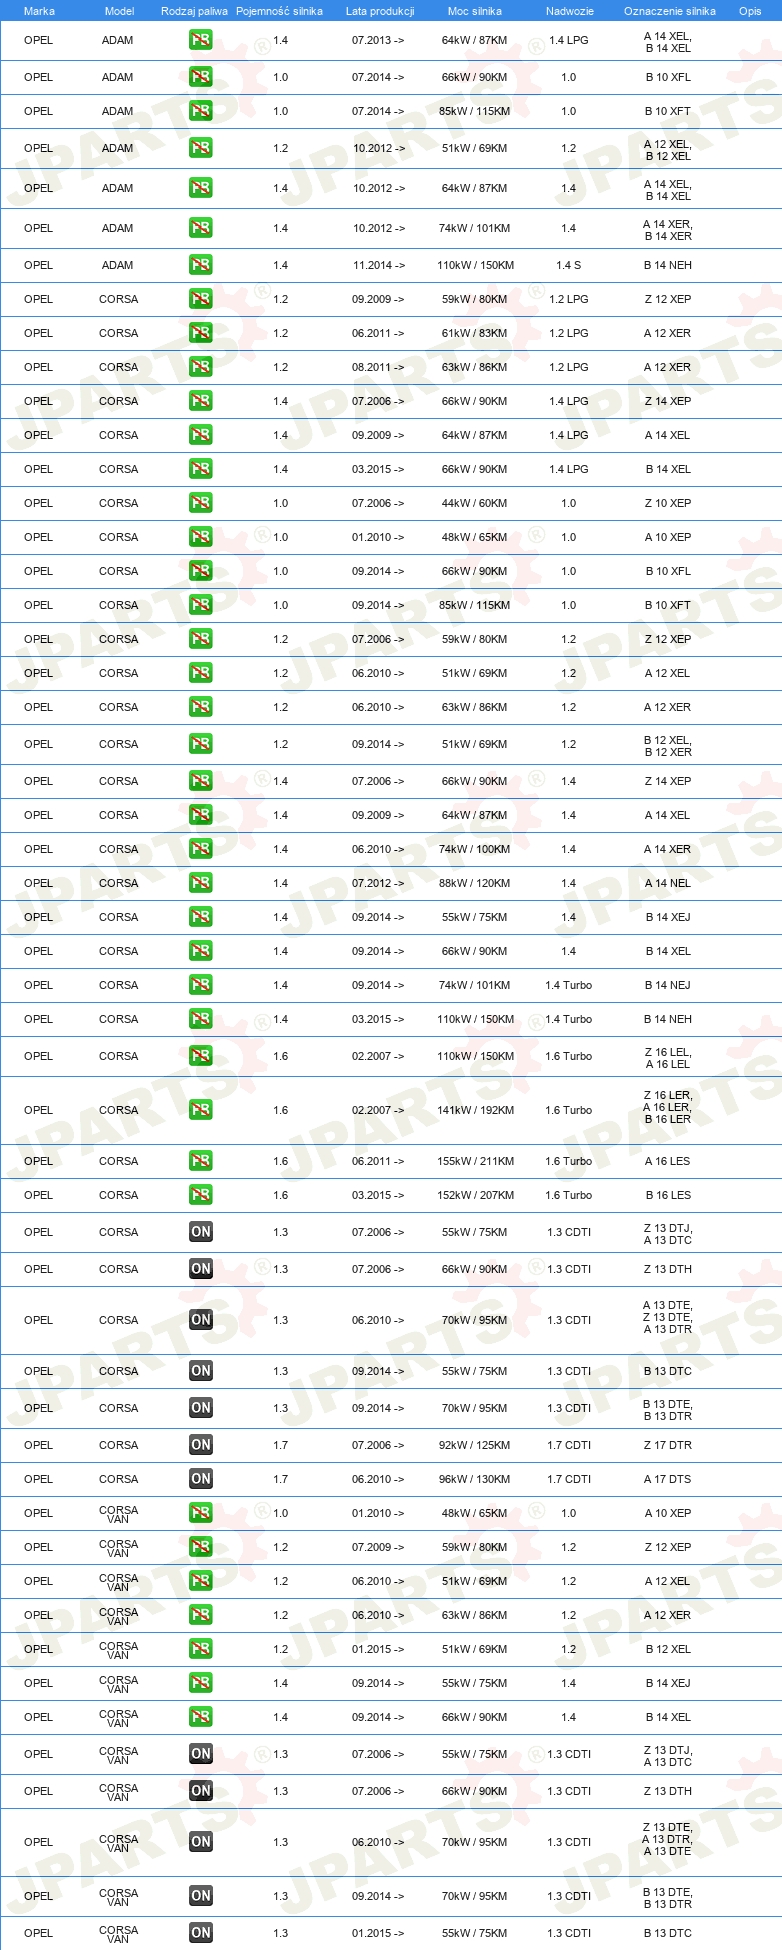
Task: Click the Marka column header
Action: (x=39, y=11)
